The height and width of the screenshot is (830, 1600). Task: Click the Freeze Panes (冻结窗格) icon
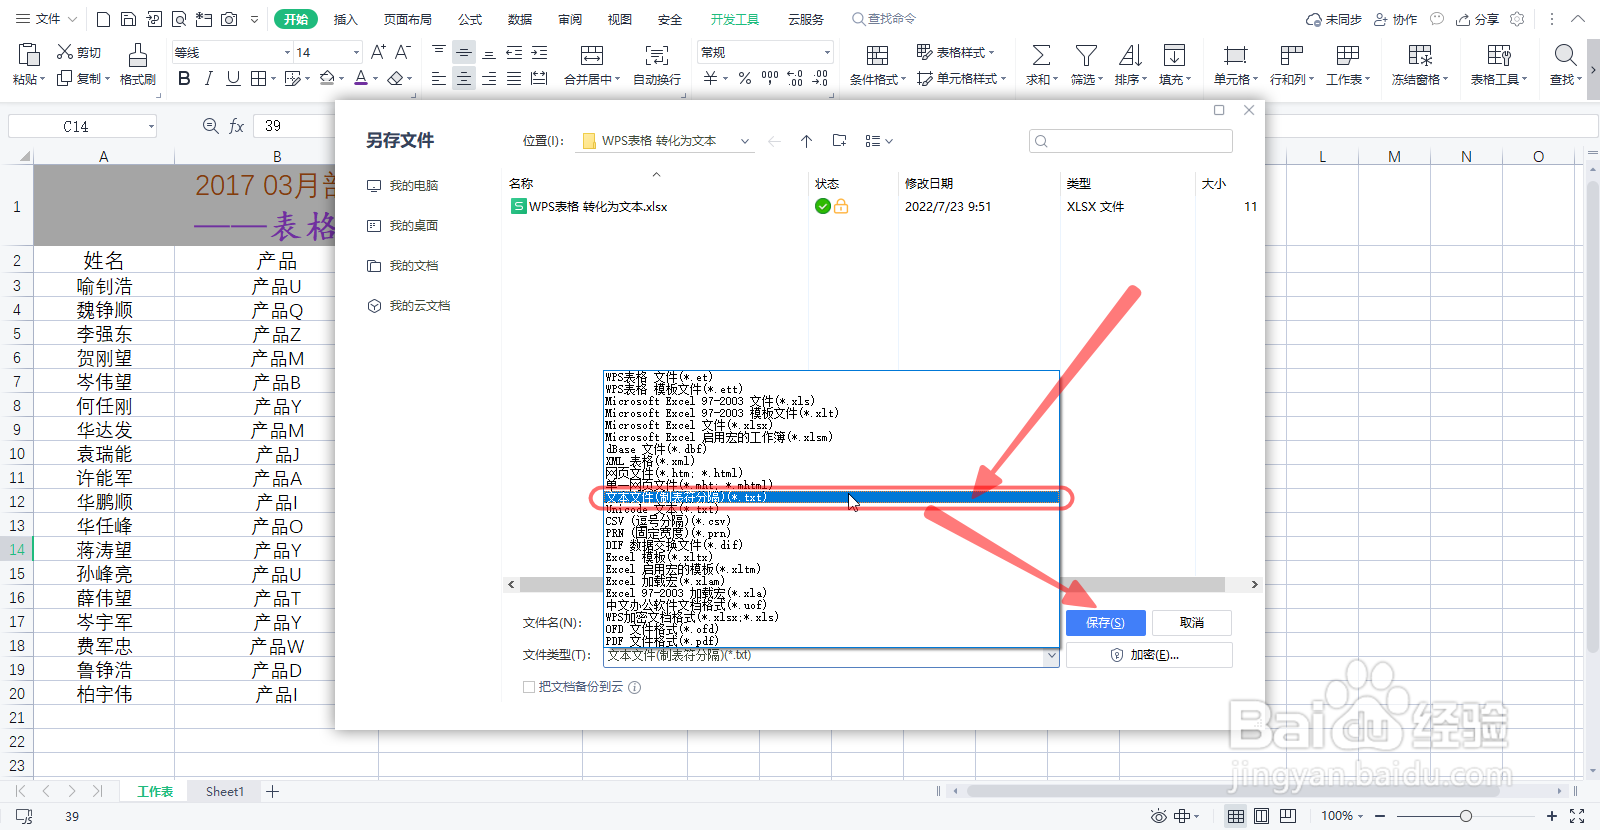click(1420, 55)
